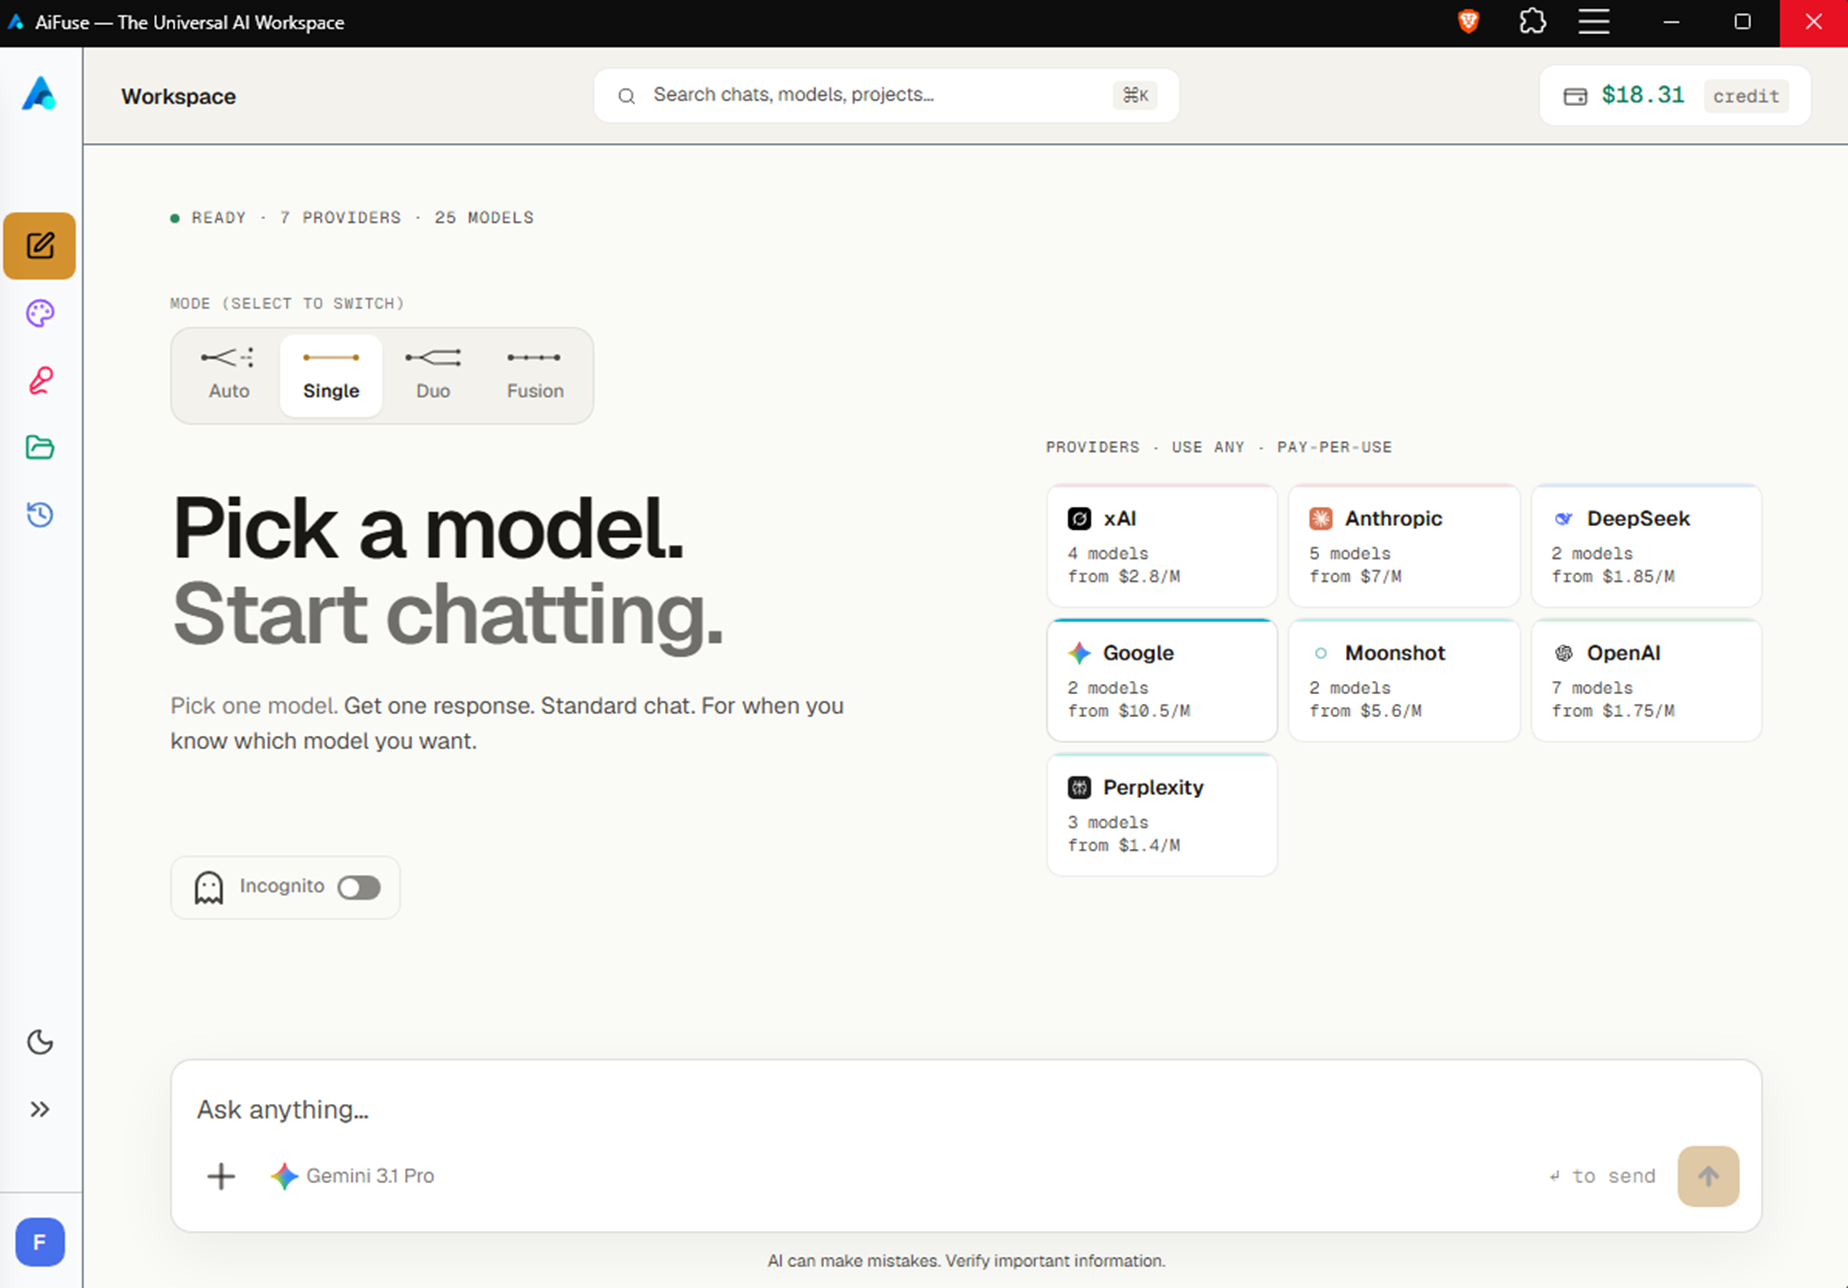Click the Brave shield icon
The width and height of the screenshot is (1848, 1288).
[1469, 22]
